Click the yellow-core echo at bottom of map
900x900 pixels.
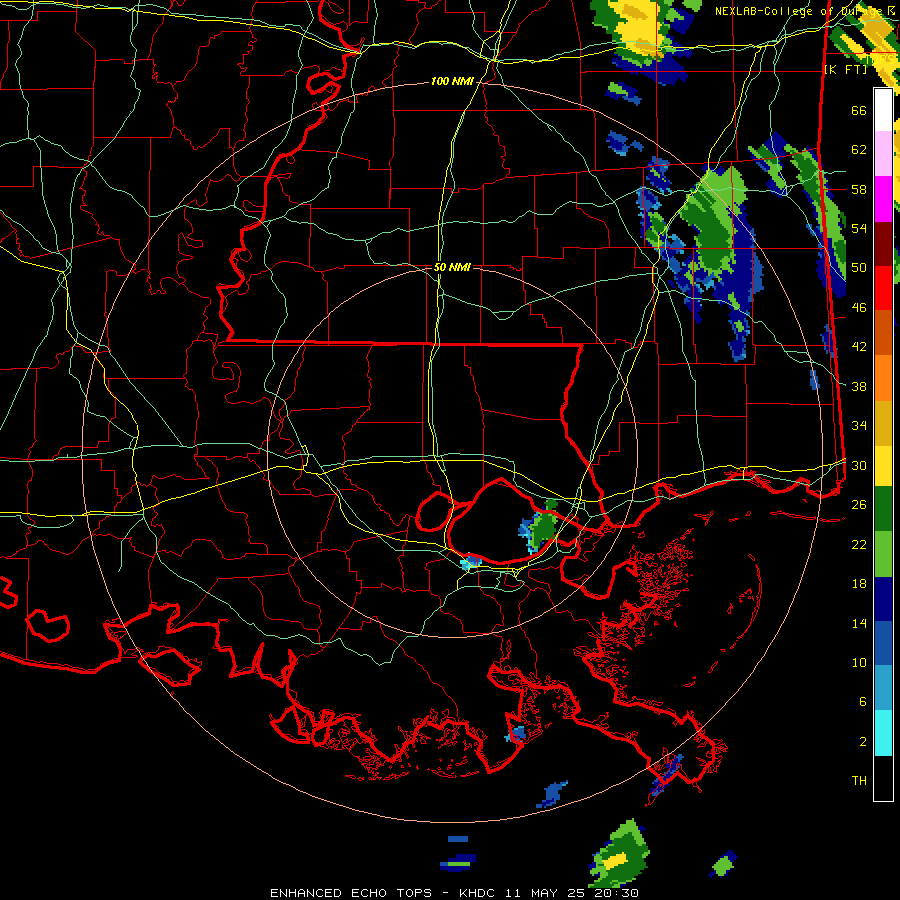(x=619, y=854)
